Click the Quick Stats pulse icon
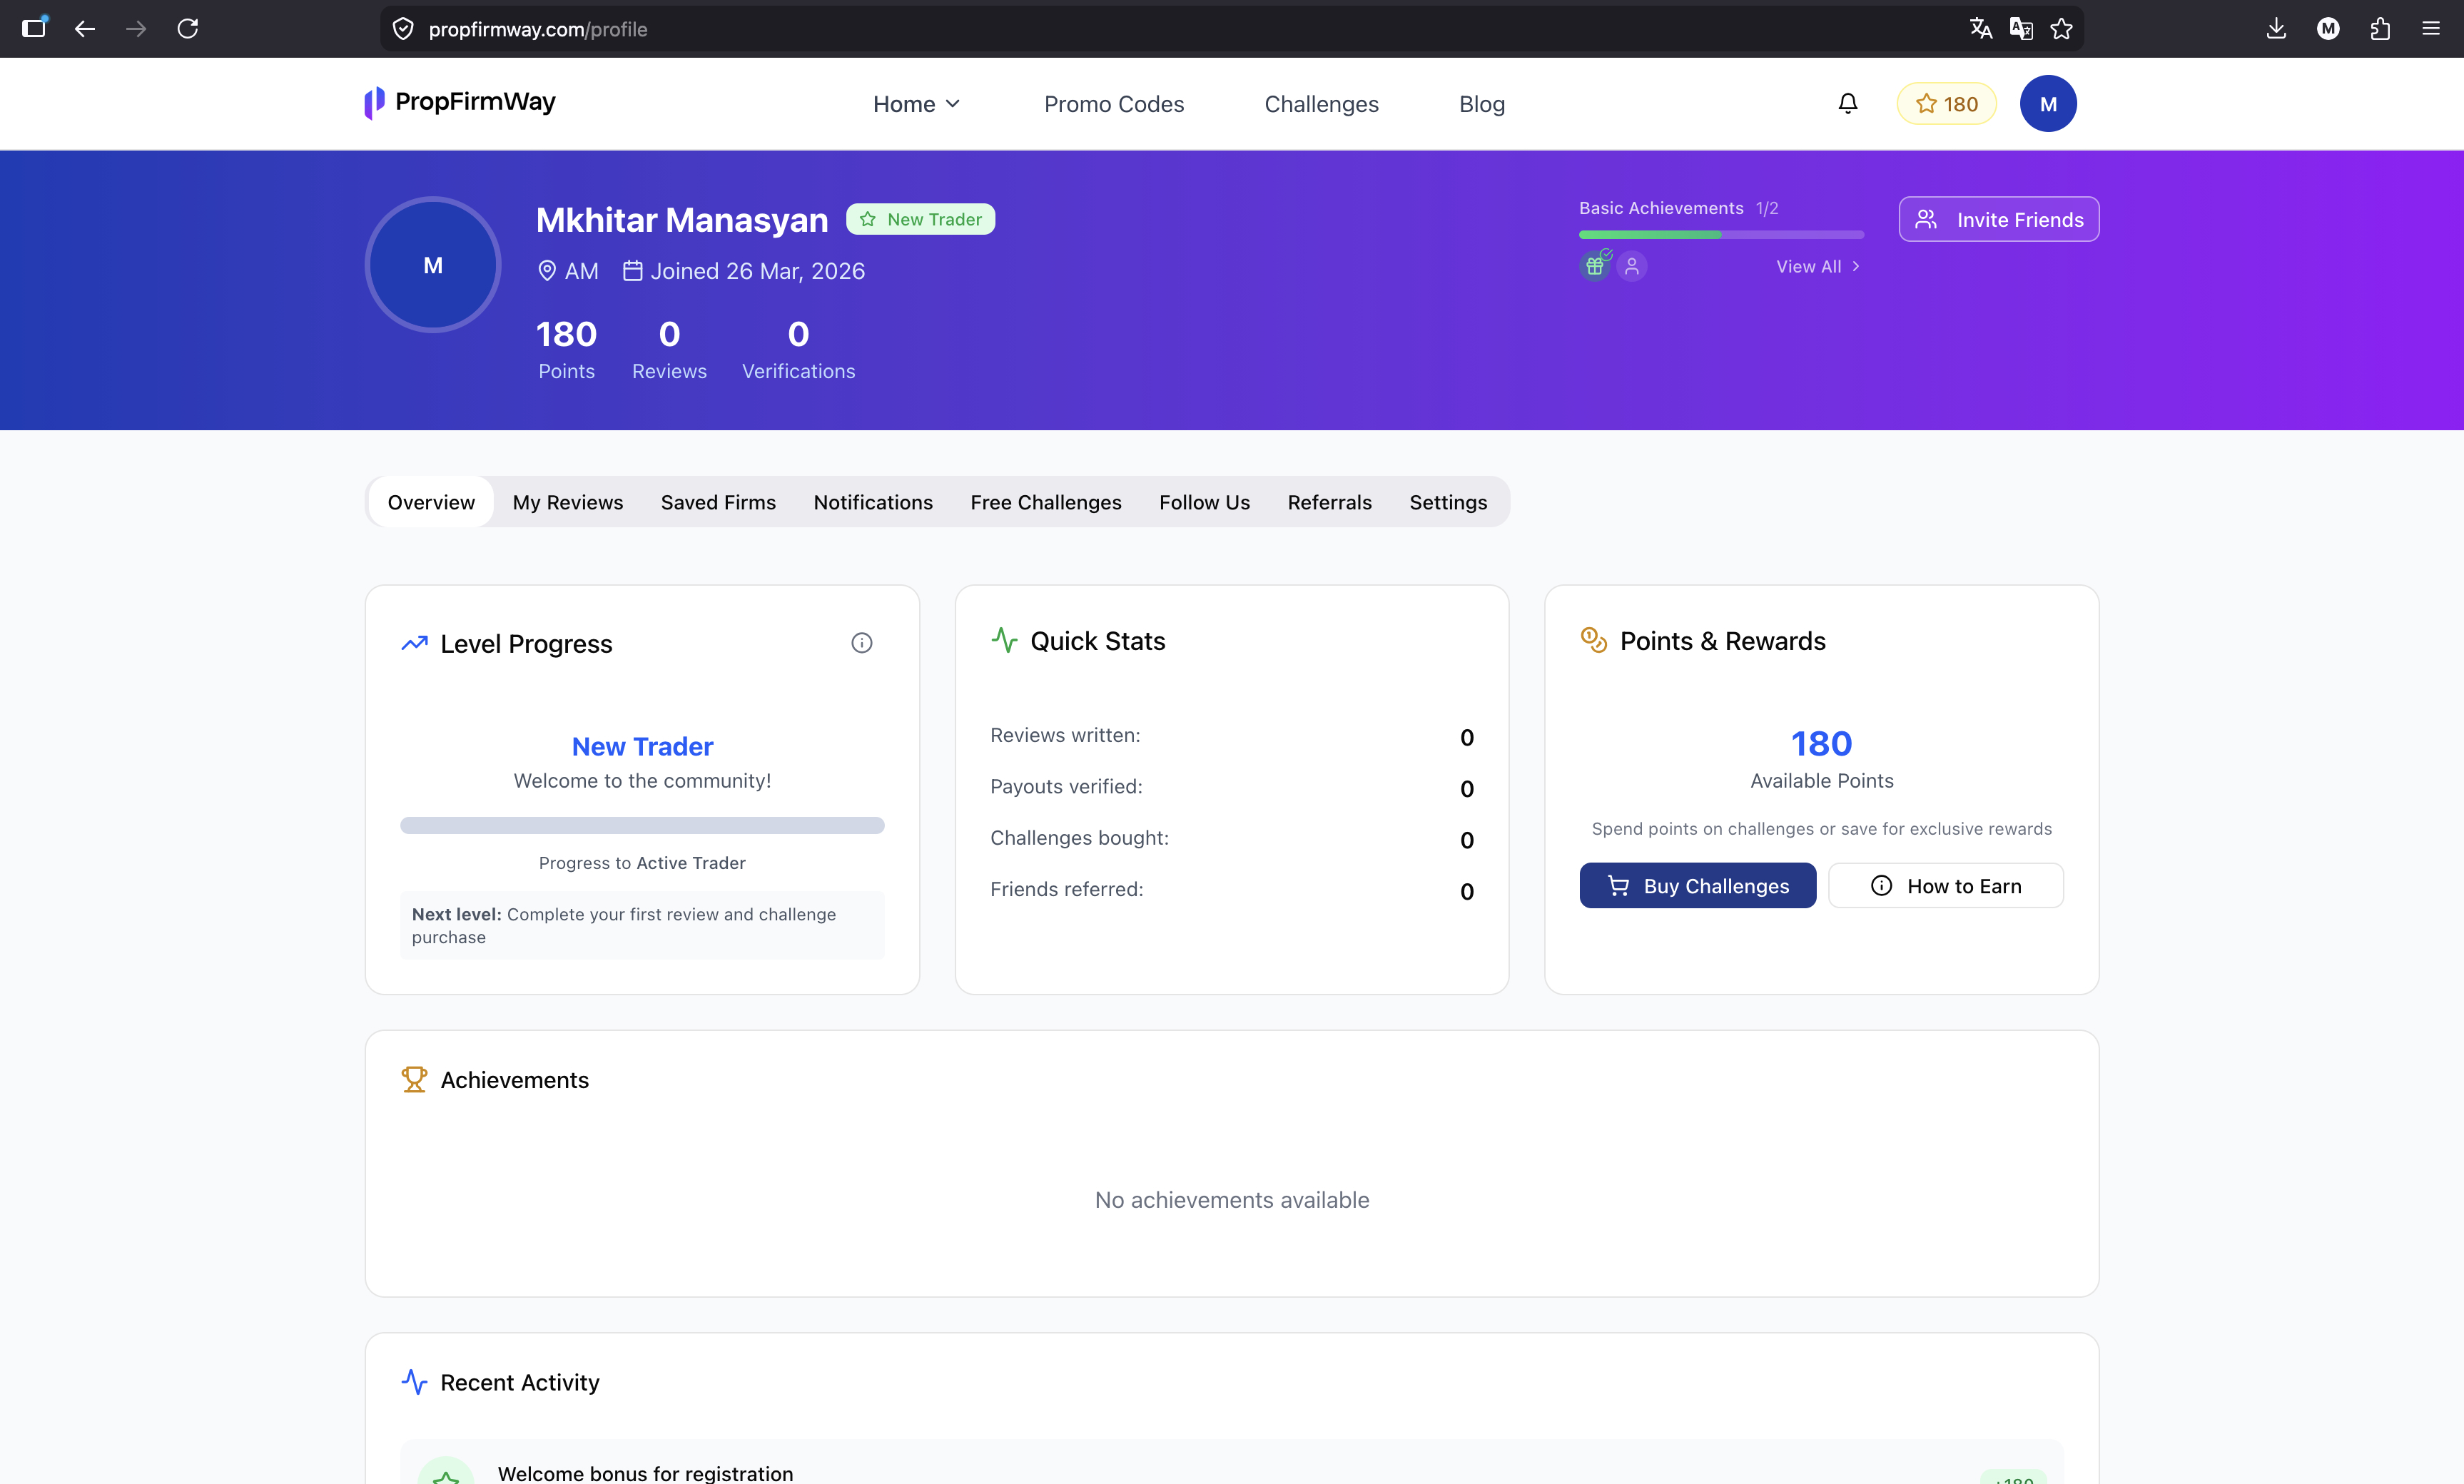 tap(1004, 640)
